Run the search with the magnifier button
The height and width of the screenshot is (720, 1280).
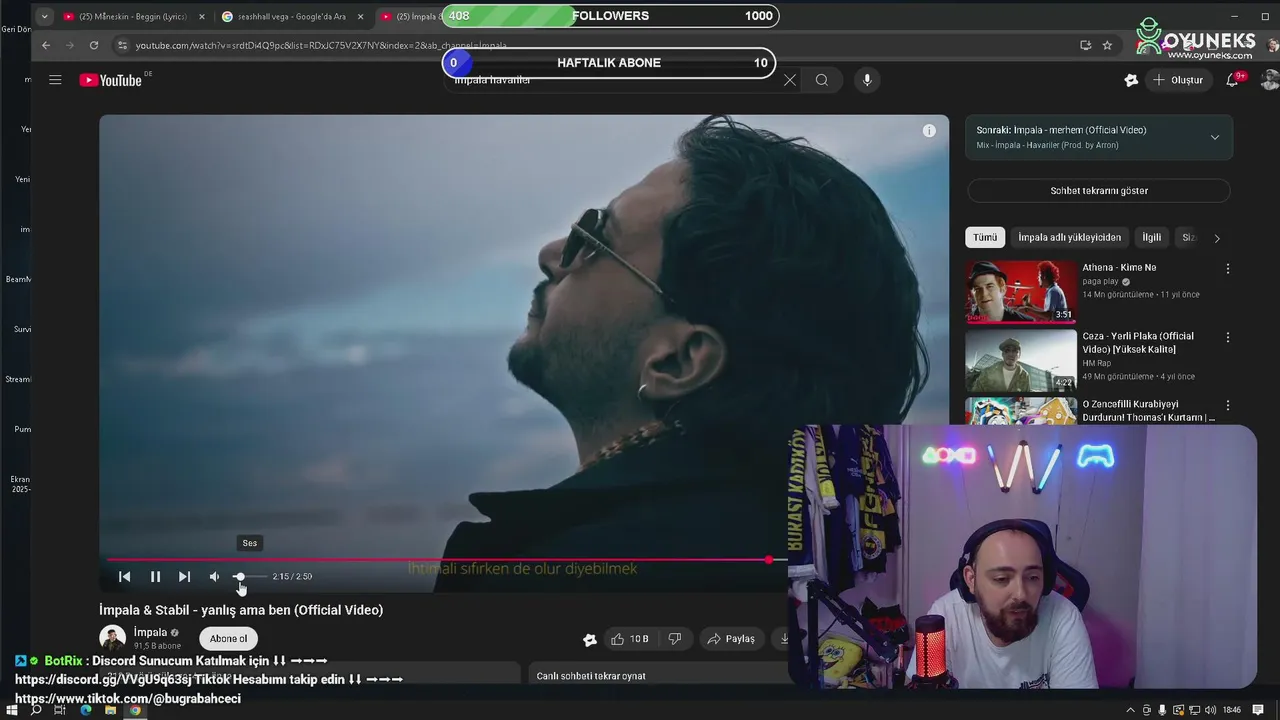tap(822, 80)
